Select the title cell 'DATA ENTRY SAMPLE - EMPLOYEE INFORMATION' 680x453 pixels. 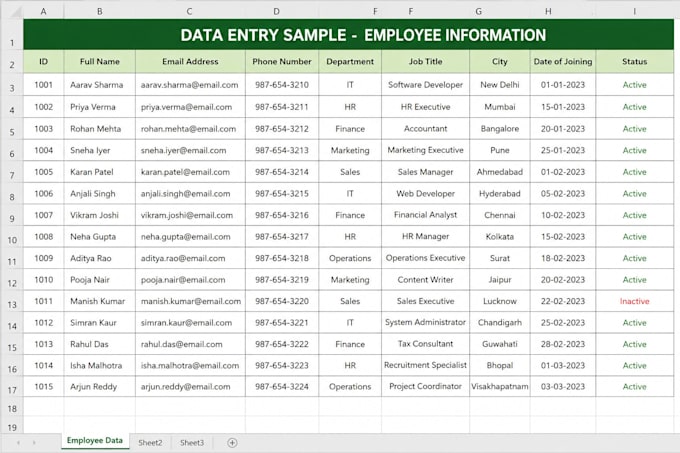pos(349,35)
